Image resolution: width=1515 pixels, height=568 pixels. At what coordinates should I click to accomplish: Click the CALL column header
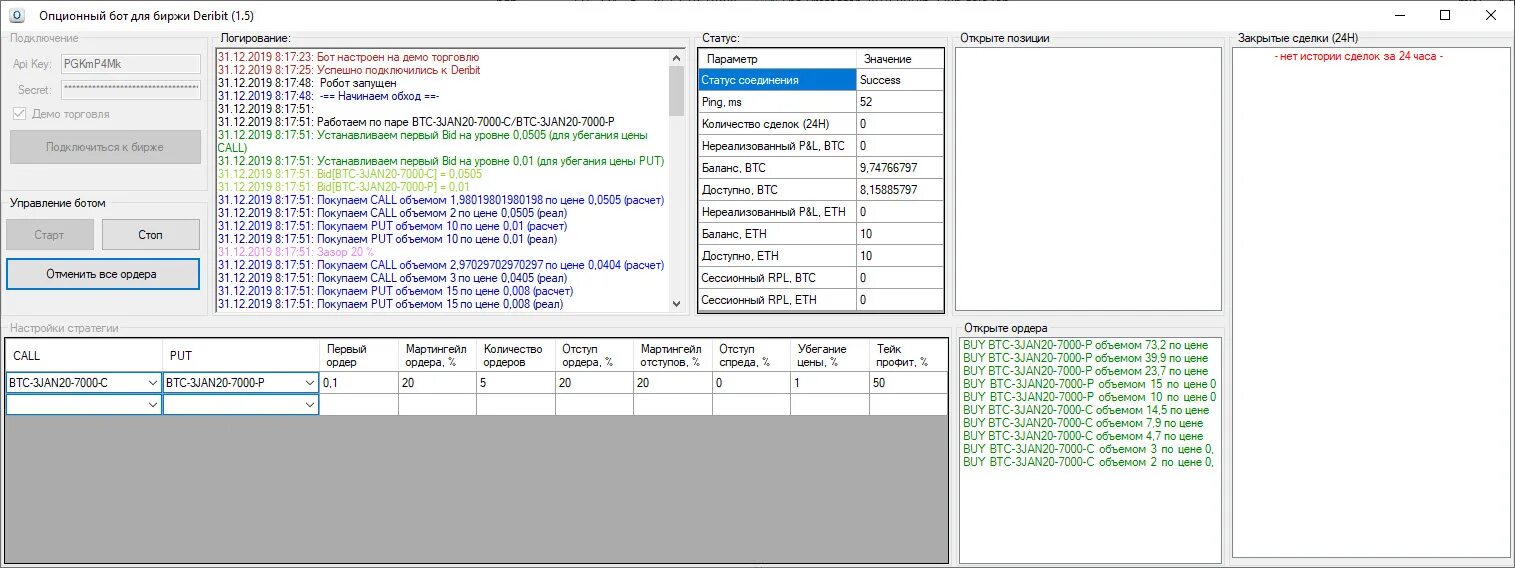pyautogui.click(x=84, y=355)
